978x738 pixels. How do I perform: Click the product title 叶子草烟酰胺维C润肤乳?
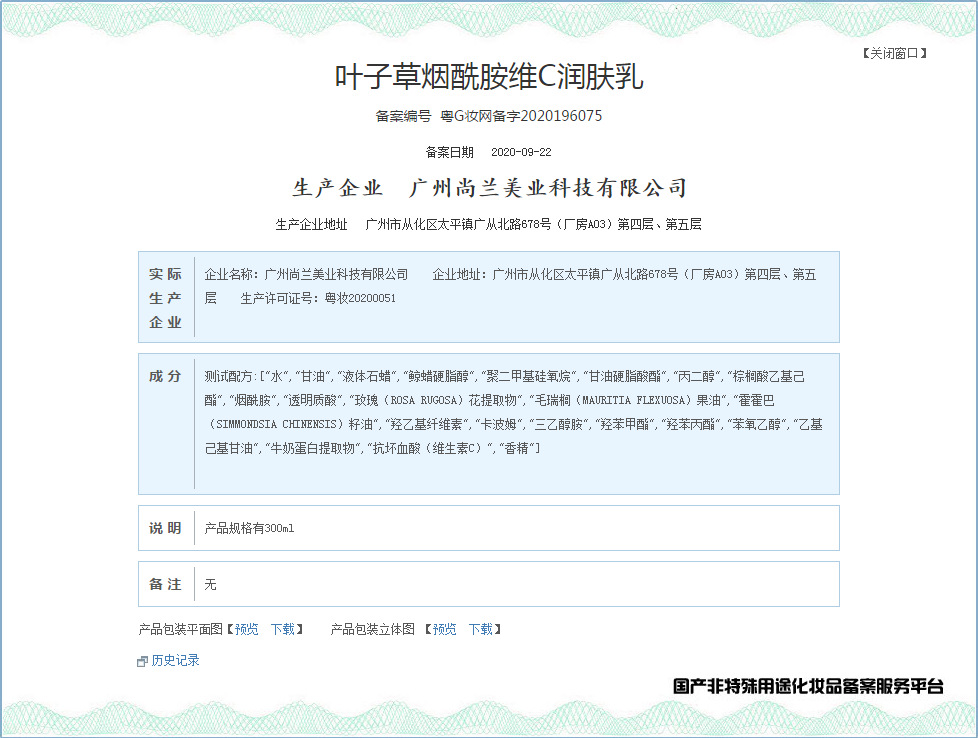489,77
